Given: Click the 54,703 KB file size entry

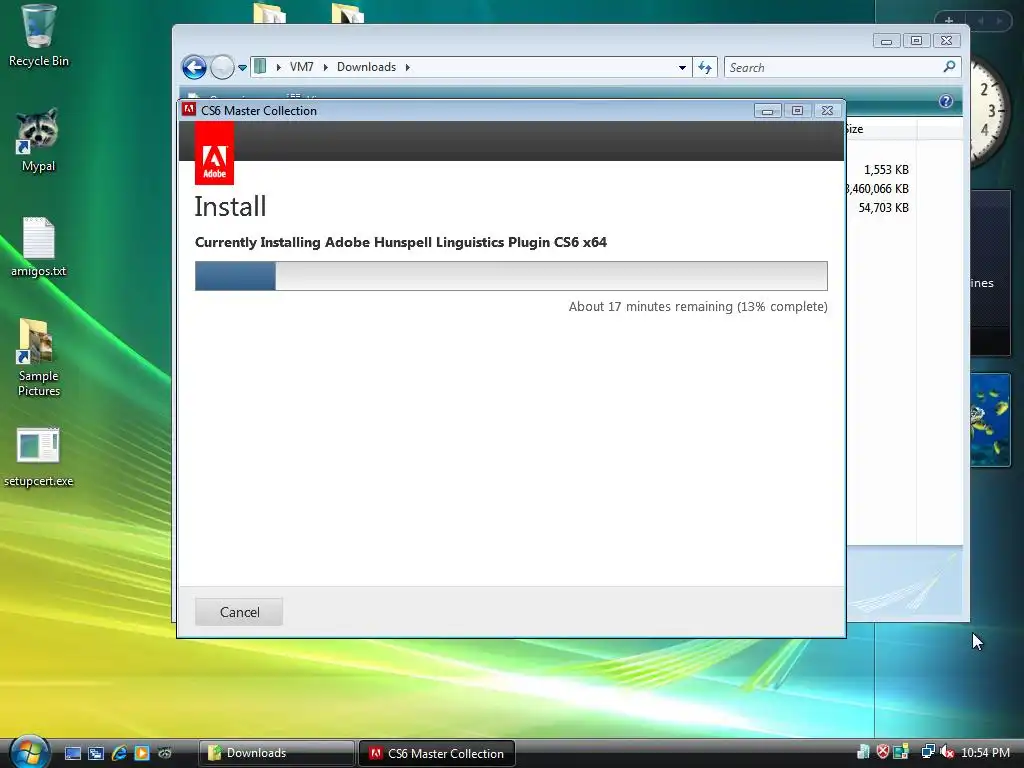Looking at the screenshot, I should (x=884, y=208).
